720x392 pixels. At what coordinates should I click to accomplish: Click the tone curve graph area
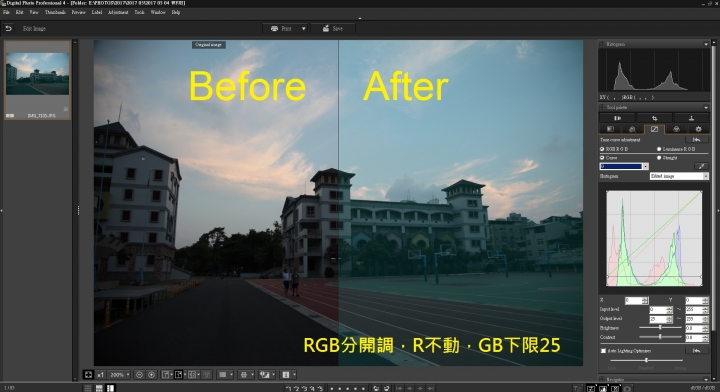654,239
